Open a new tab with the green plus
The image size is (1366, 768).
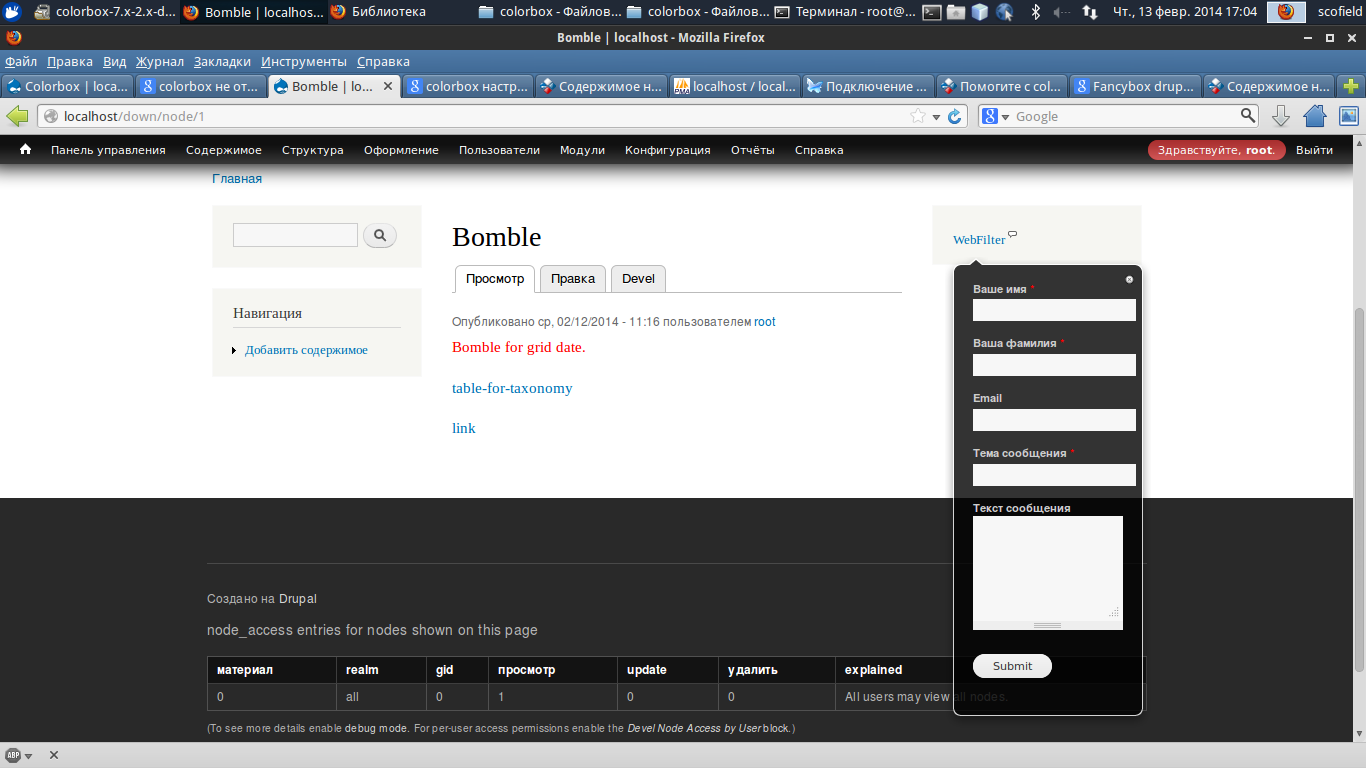pos(1351,86)
